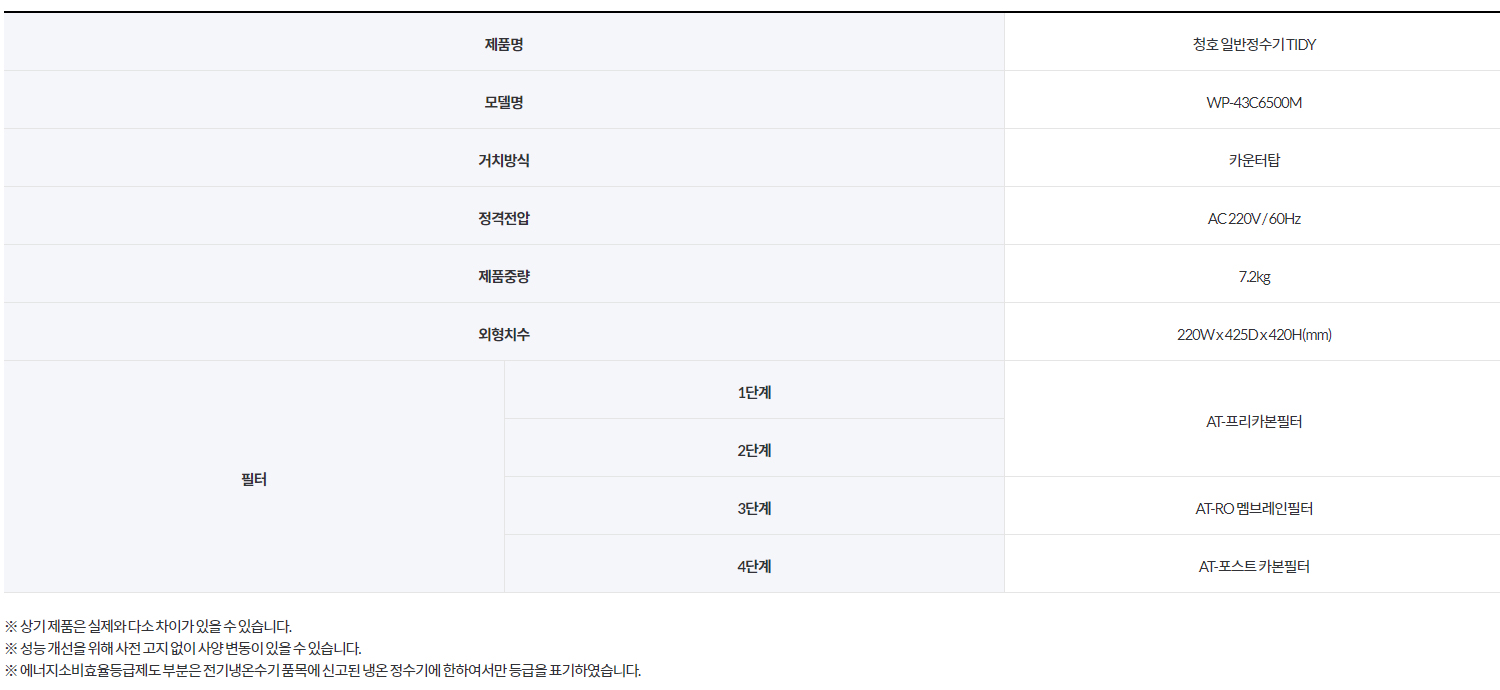Select the product name 청호 일반정수기 TIDY
1500x690 pixels.
click(1254, 44)
